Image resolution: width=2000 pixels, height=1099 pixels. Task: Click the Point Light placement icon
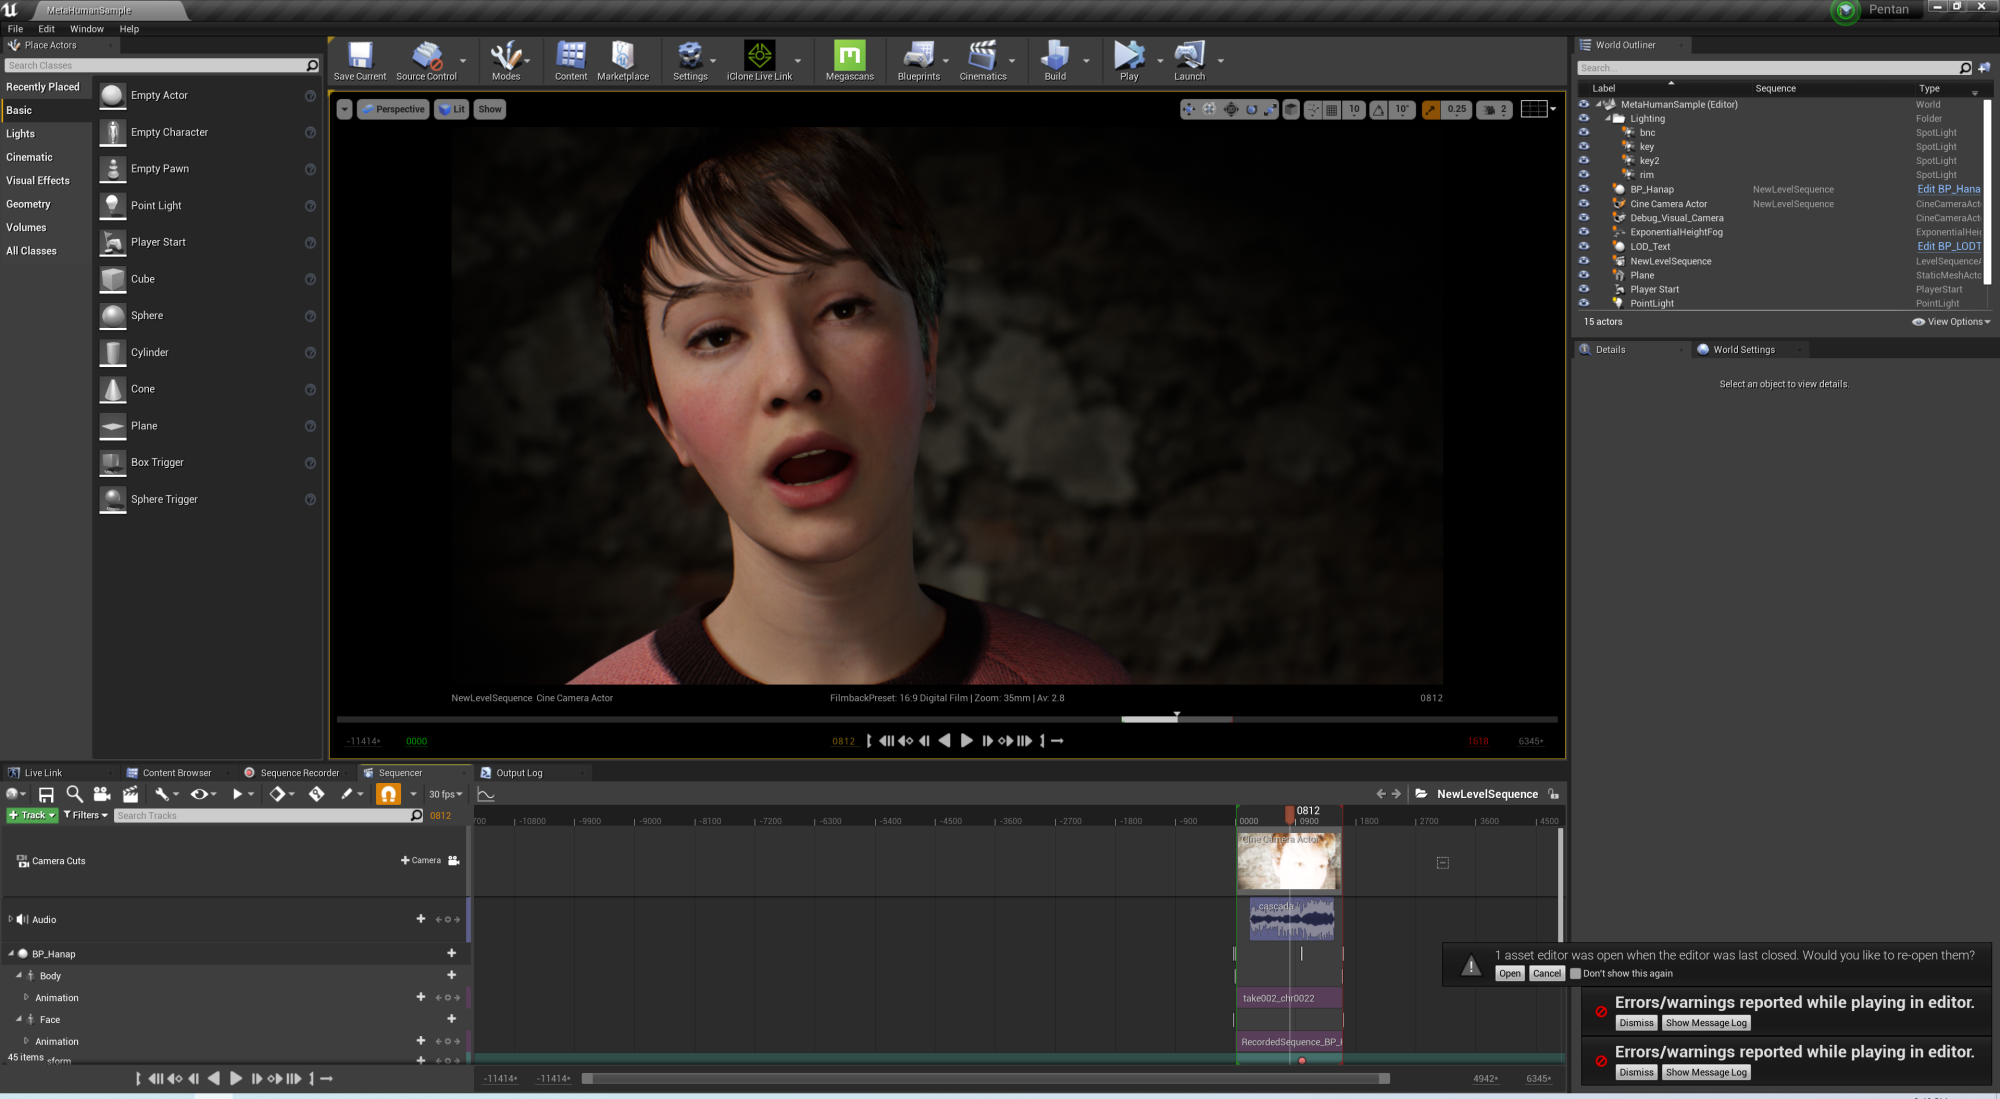113,205
